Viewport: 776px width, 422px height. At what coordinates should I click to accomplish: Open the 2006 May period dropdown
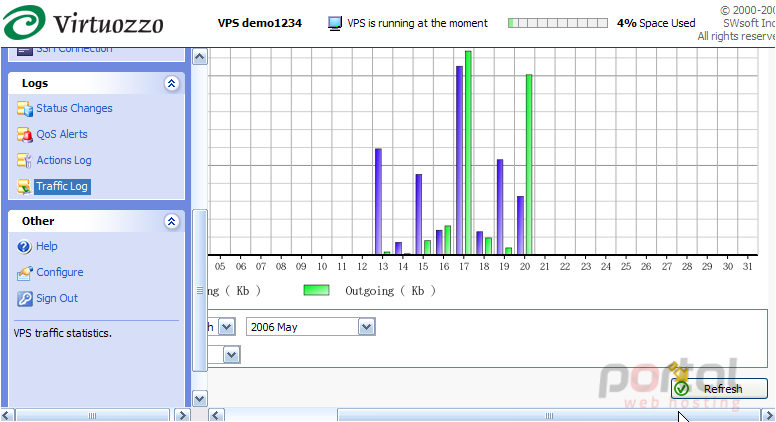366,327
